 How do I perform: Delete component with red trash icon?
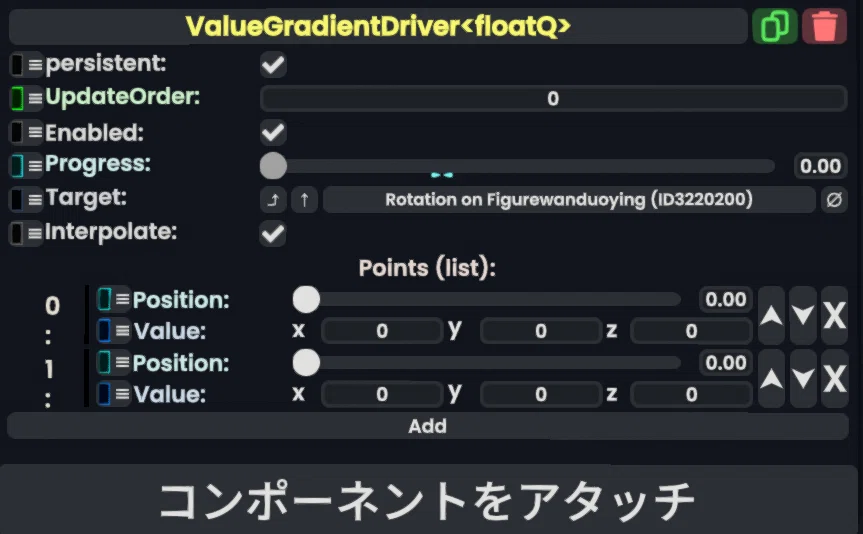[824, 26]
